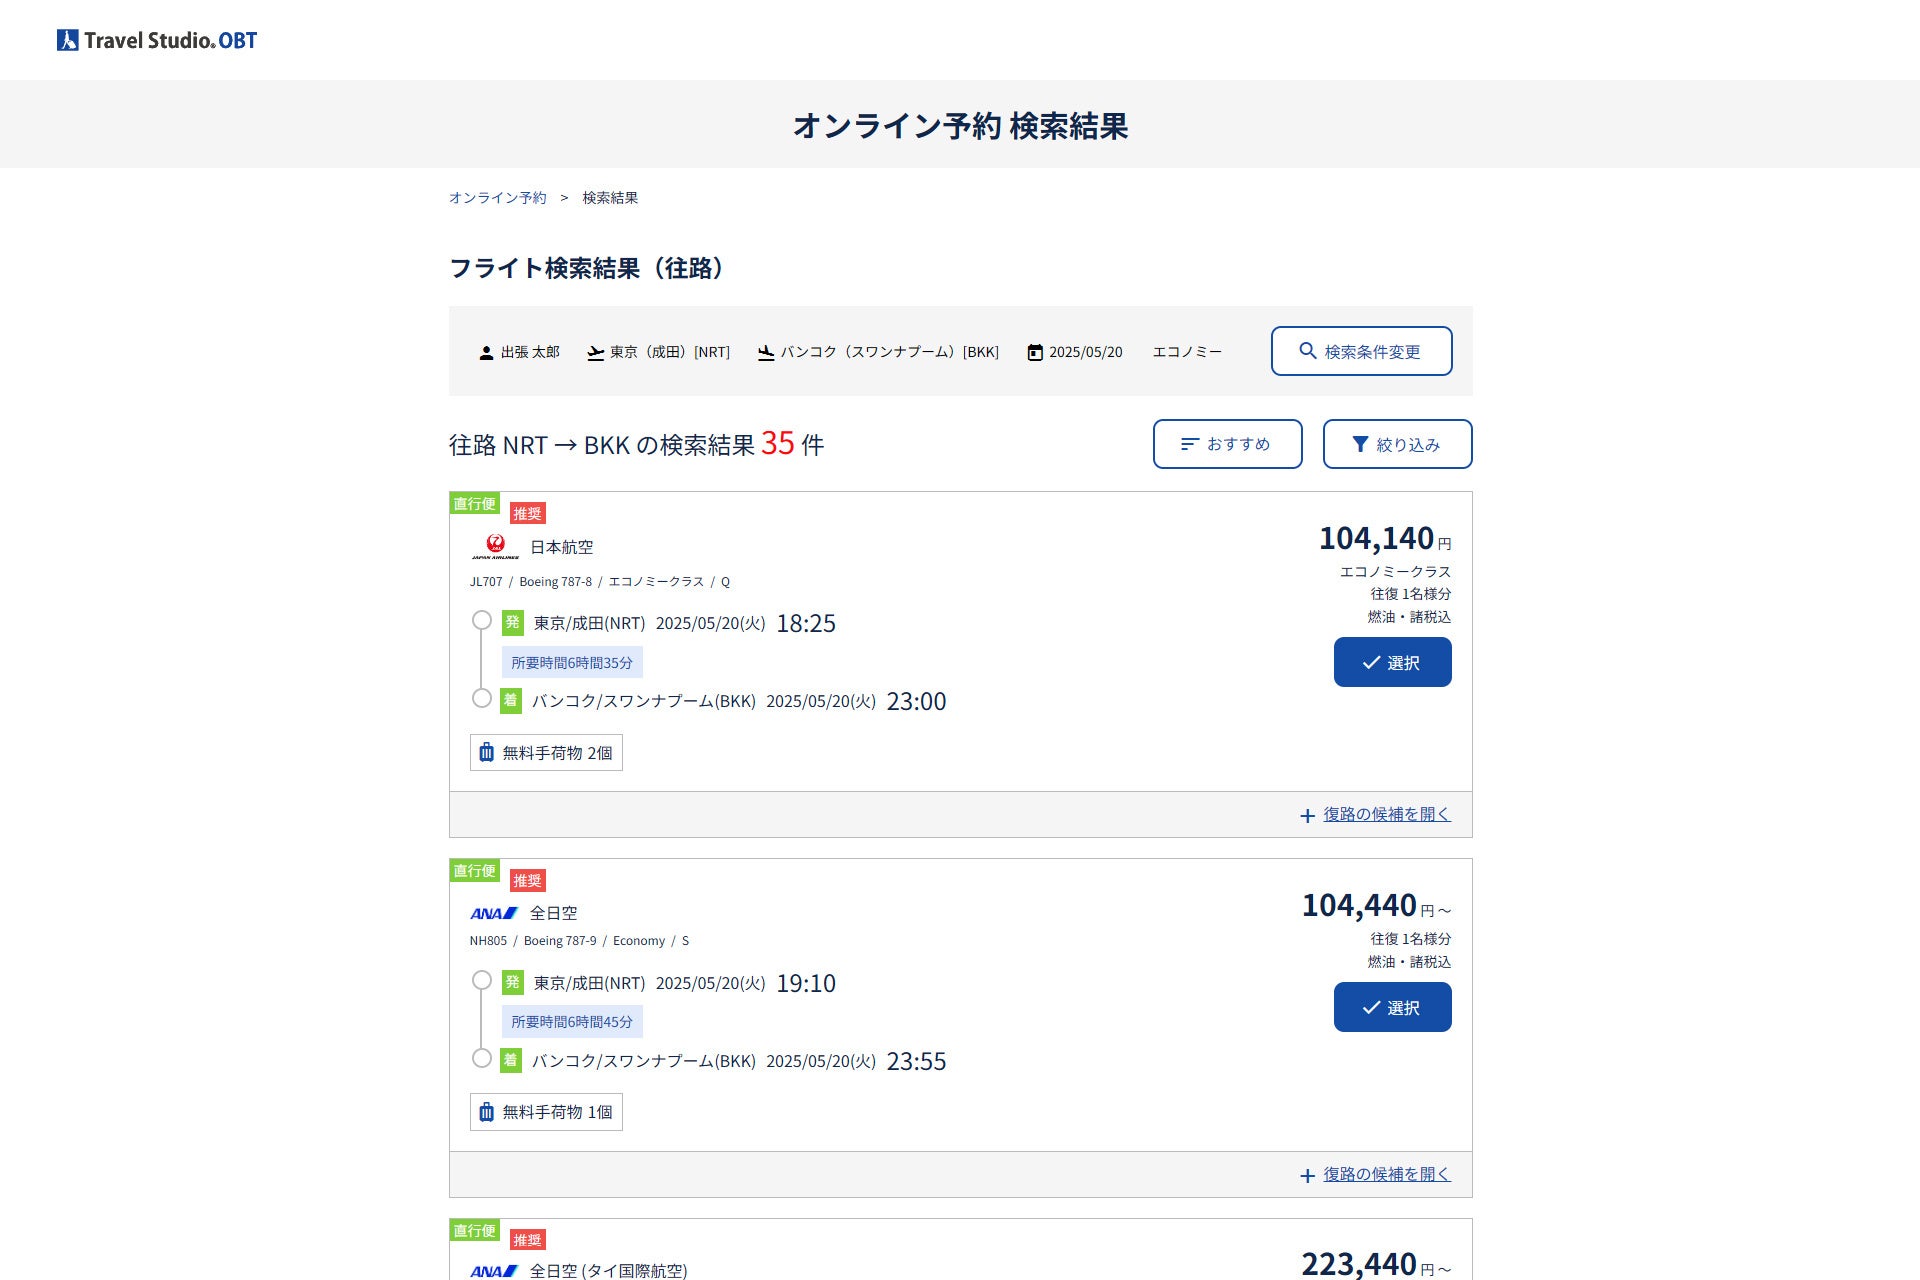Select the ANA 104,440円 flight

pyautogui.click(x=1392, y=1008)
